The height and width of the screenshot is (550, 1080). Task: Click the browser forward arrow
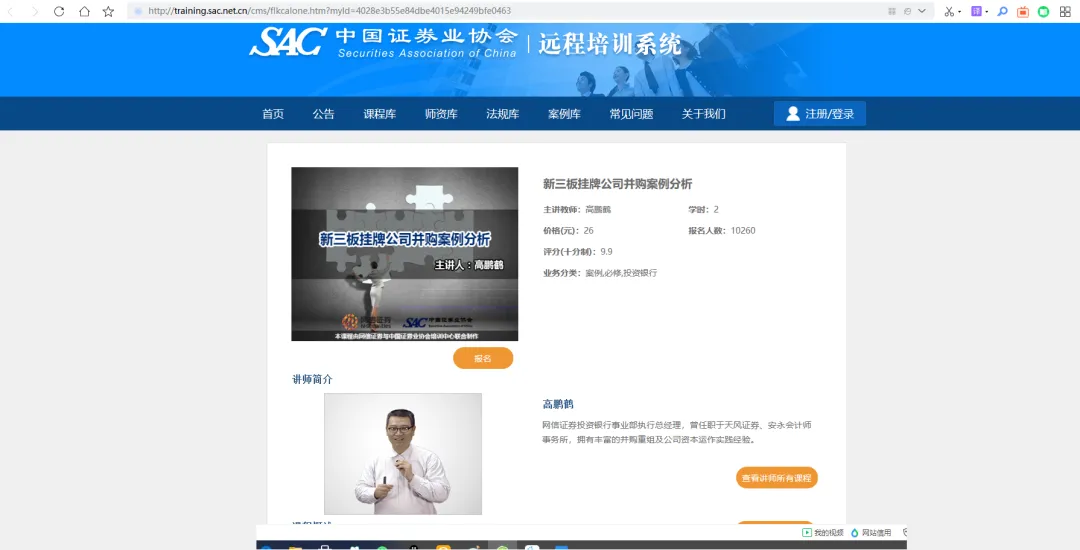pyautogui.click(x=35, y=11)
